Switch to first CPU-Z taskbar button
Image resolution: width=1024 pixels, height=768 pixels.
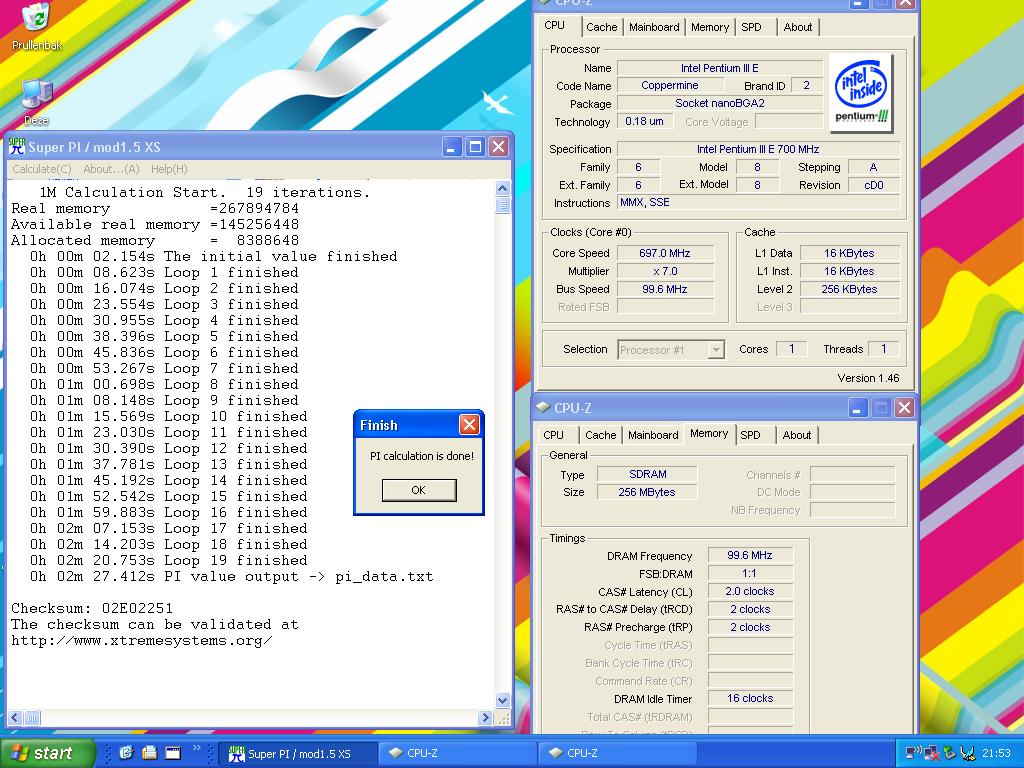click(458, 754)
